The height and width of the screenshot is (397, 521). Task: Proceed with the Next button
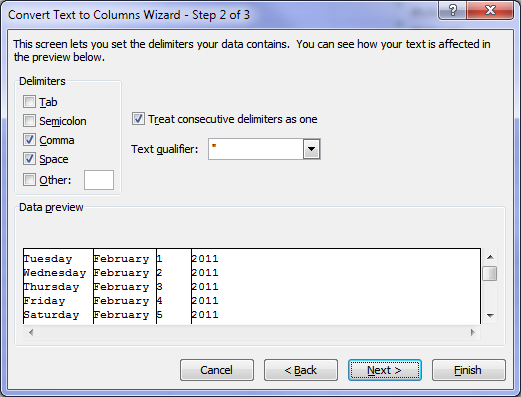pyautogui.click(x=385, y=370)
